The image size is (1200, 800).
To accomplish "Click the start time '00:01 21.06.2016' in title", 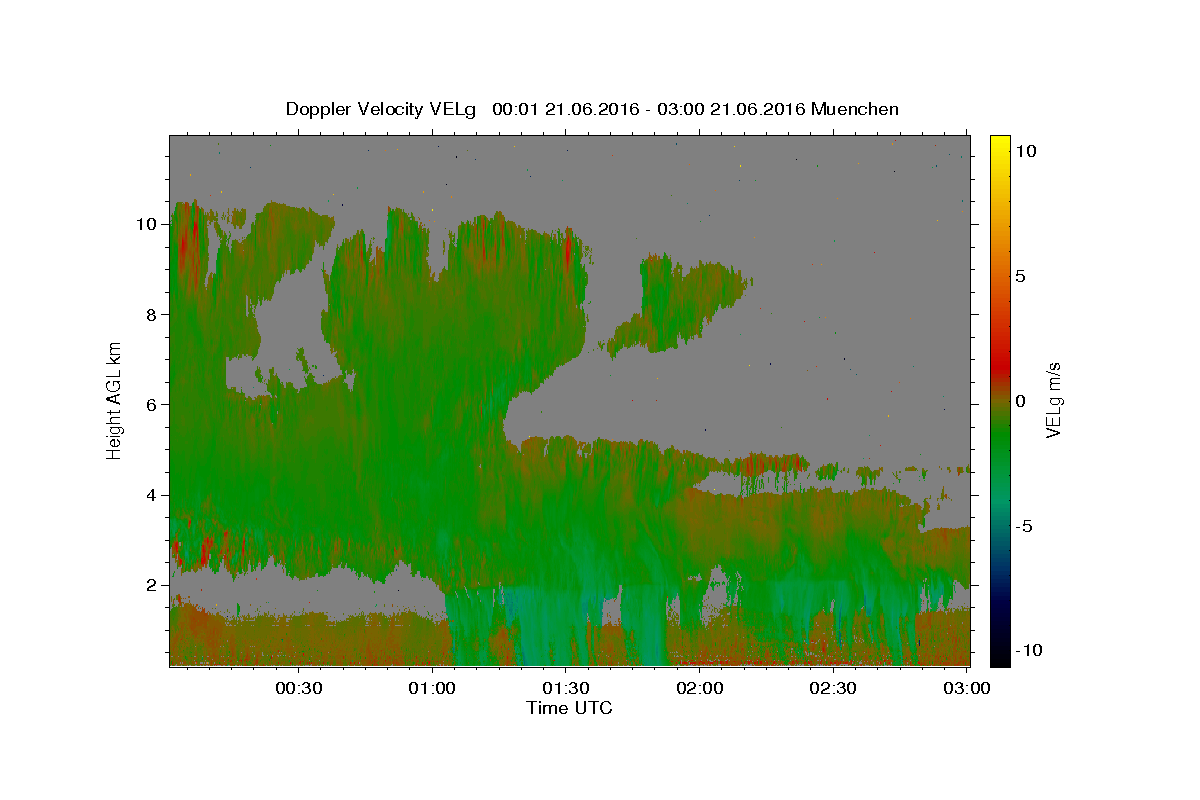I will click(x=567, y=109).
